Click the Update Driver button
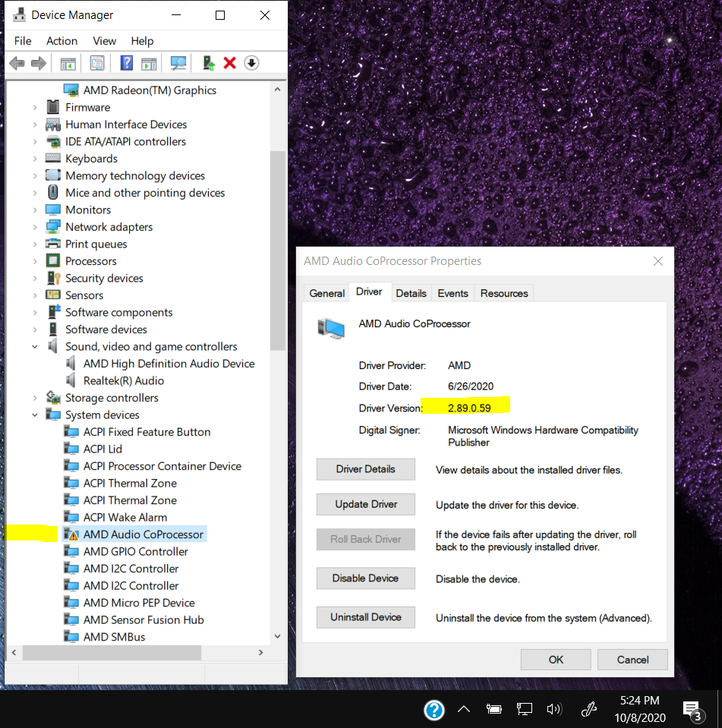This screenshot has width=722, height=728. (366, 504)
